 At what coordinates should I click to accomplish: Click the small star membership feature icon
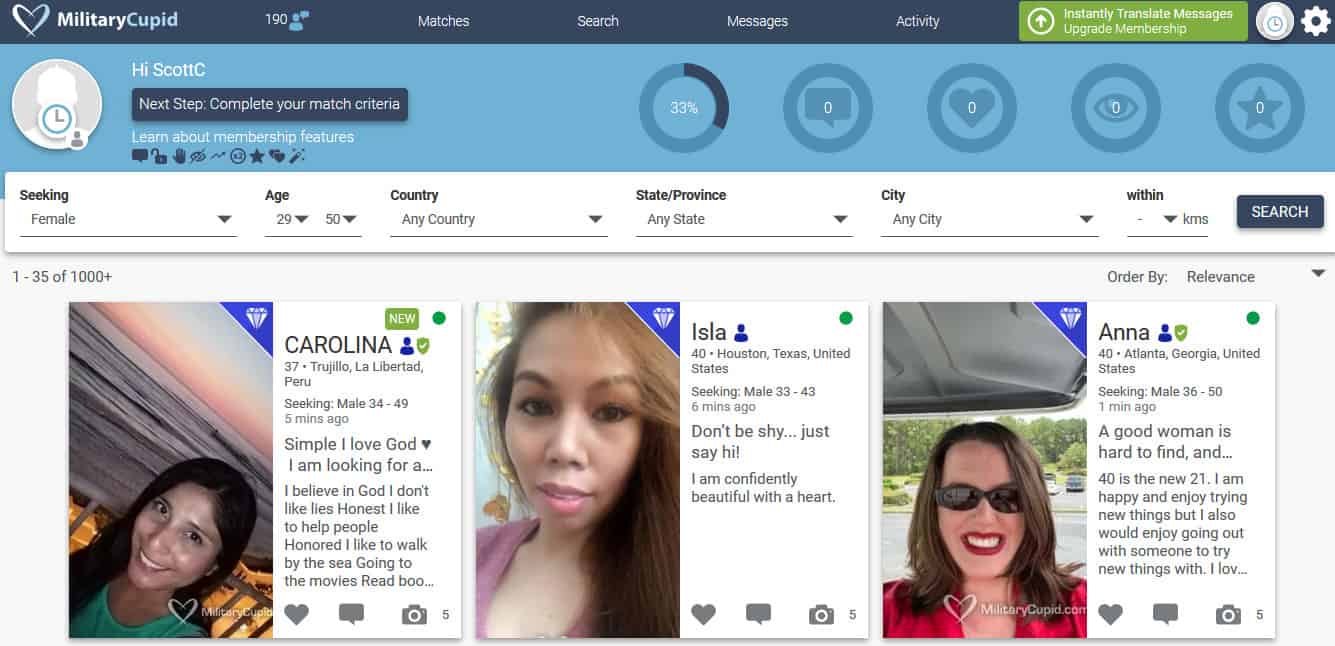(257, 156)
